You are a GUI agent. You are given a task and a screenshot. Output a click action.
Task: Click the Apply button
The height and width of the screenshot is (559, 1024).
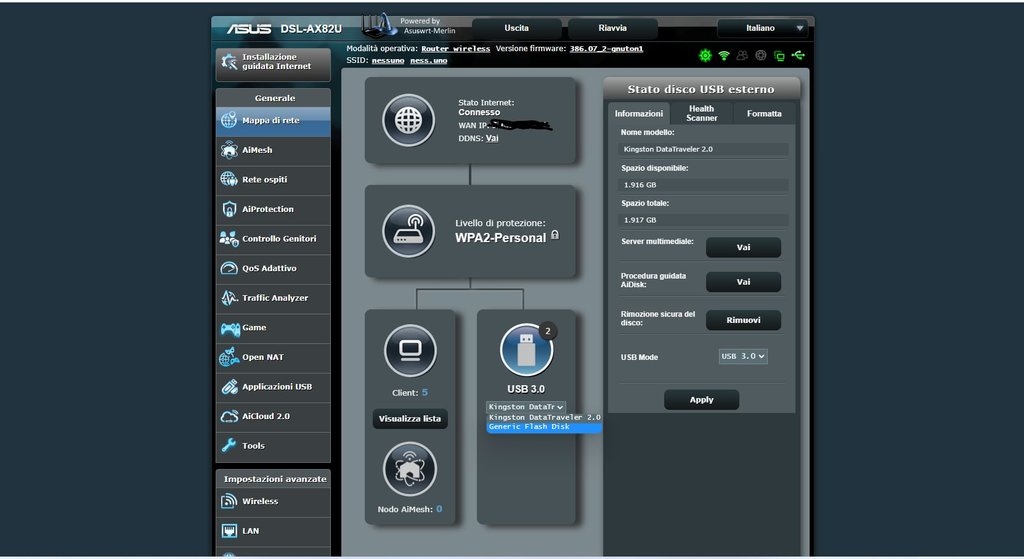[701, 400]
